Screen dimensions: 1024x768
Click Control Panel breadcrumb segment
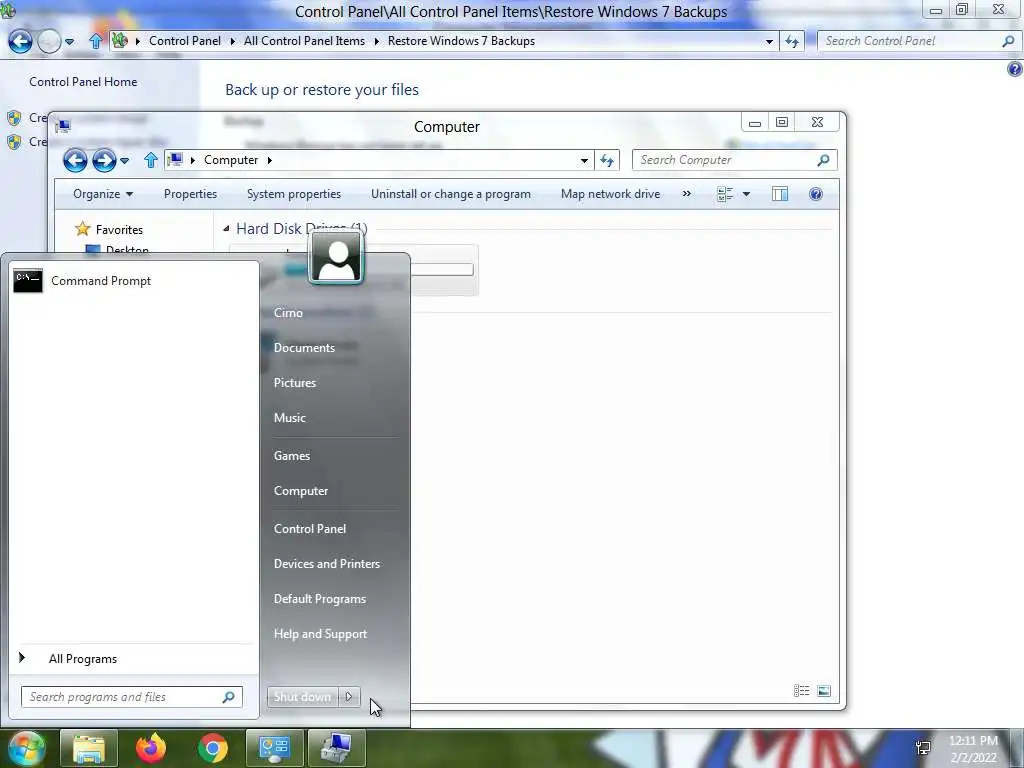tap(185, 40)
